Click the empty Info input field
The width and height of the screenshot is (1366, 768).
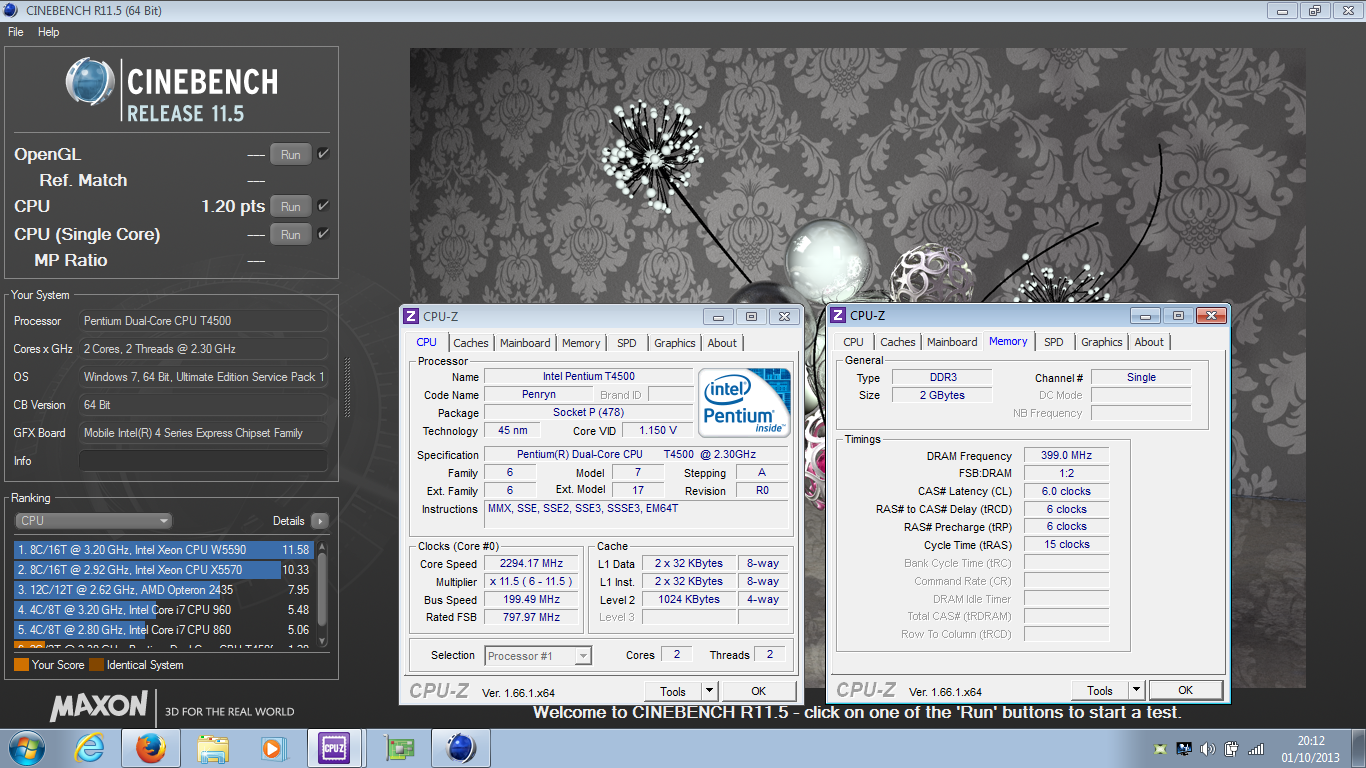click(x=203, y=461)
